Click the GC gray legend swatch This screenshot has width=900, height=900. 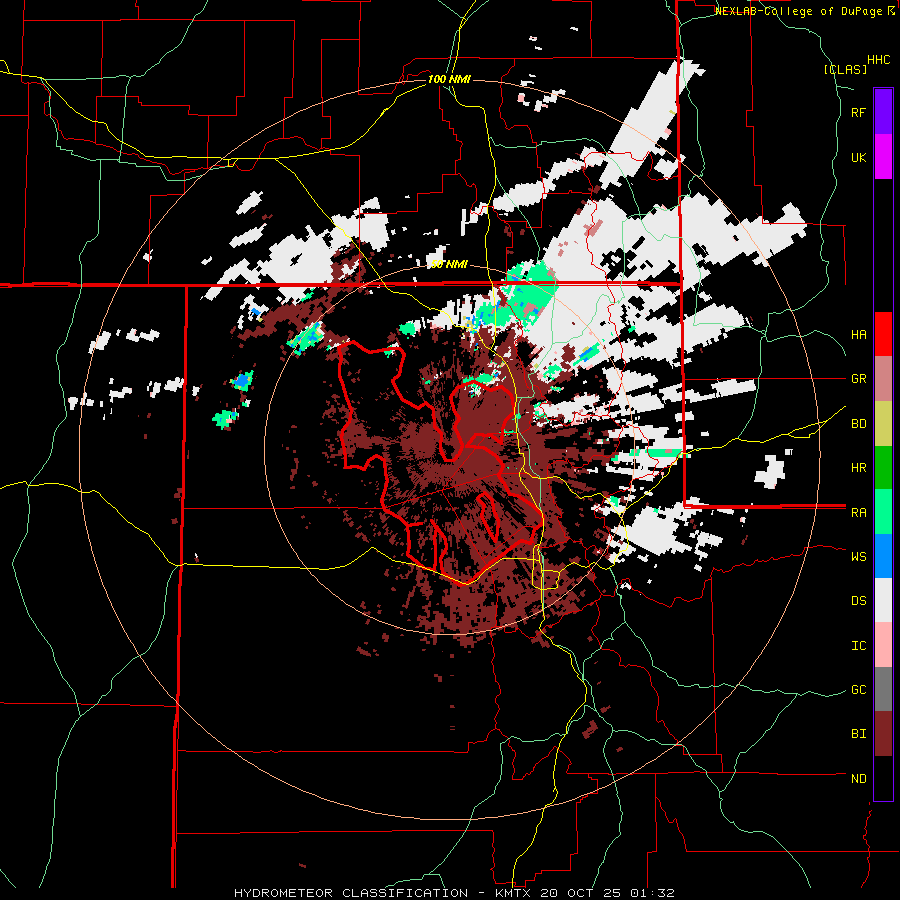pyautogui.click(x=883, y=689)
